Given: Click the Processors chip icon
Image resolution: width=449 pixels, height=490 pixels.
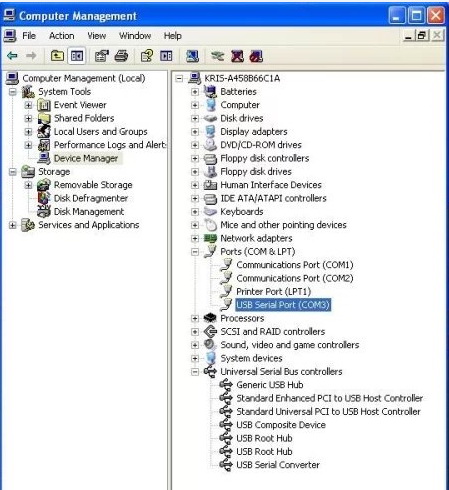Looking at the screenshot, I should tap(210, 318).
